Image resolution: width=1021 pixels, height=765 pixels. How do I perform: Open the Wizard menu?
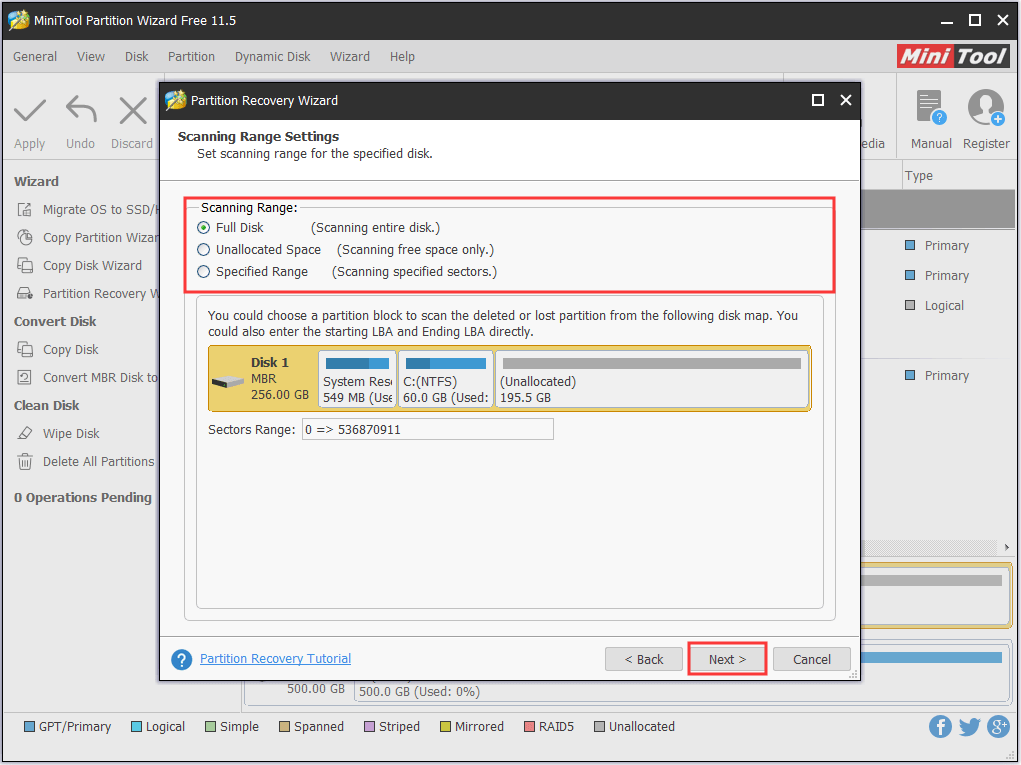(350, 57)
